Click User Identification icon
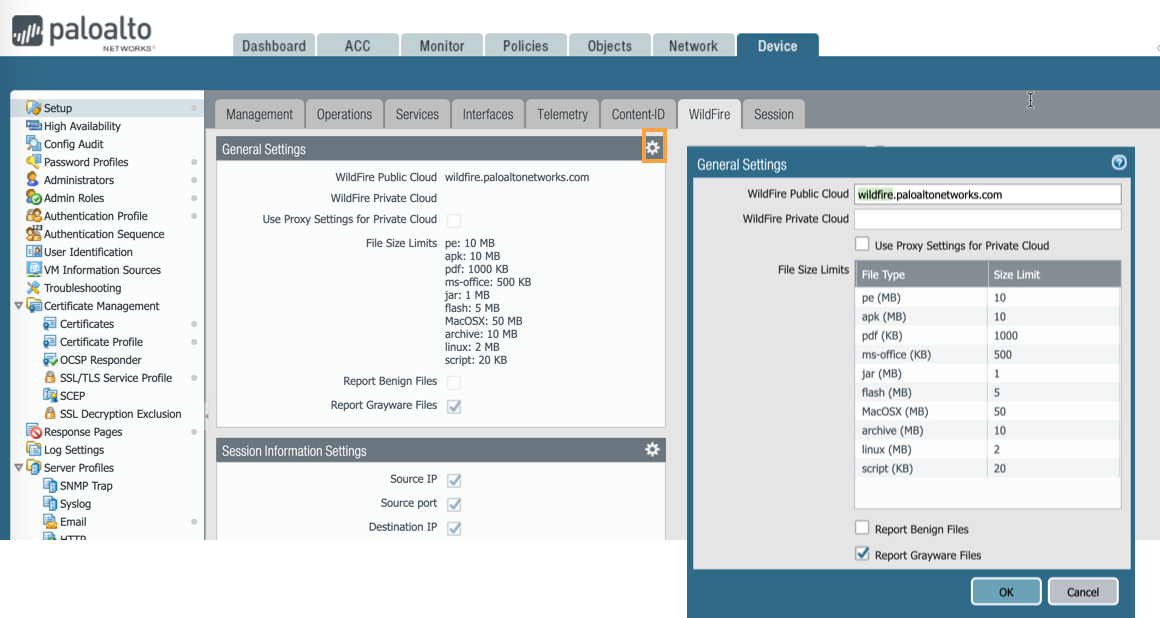 click(x=33, y=252)
